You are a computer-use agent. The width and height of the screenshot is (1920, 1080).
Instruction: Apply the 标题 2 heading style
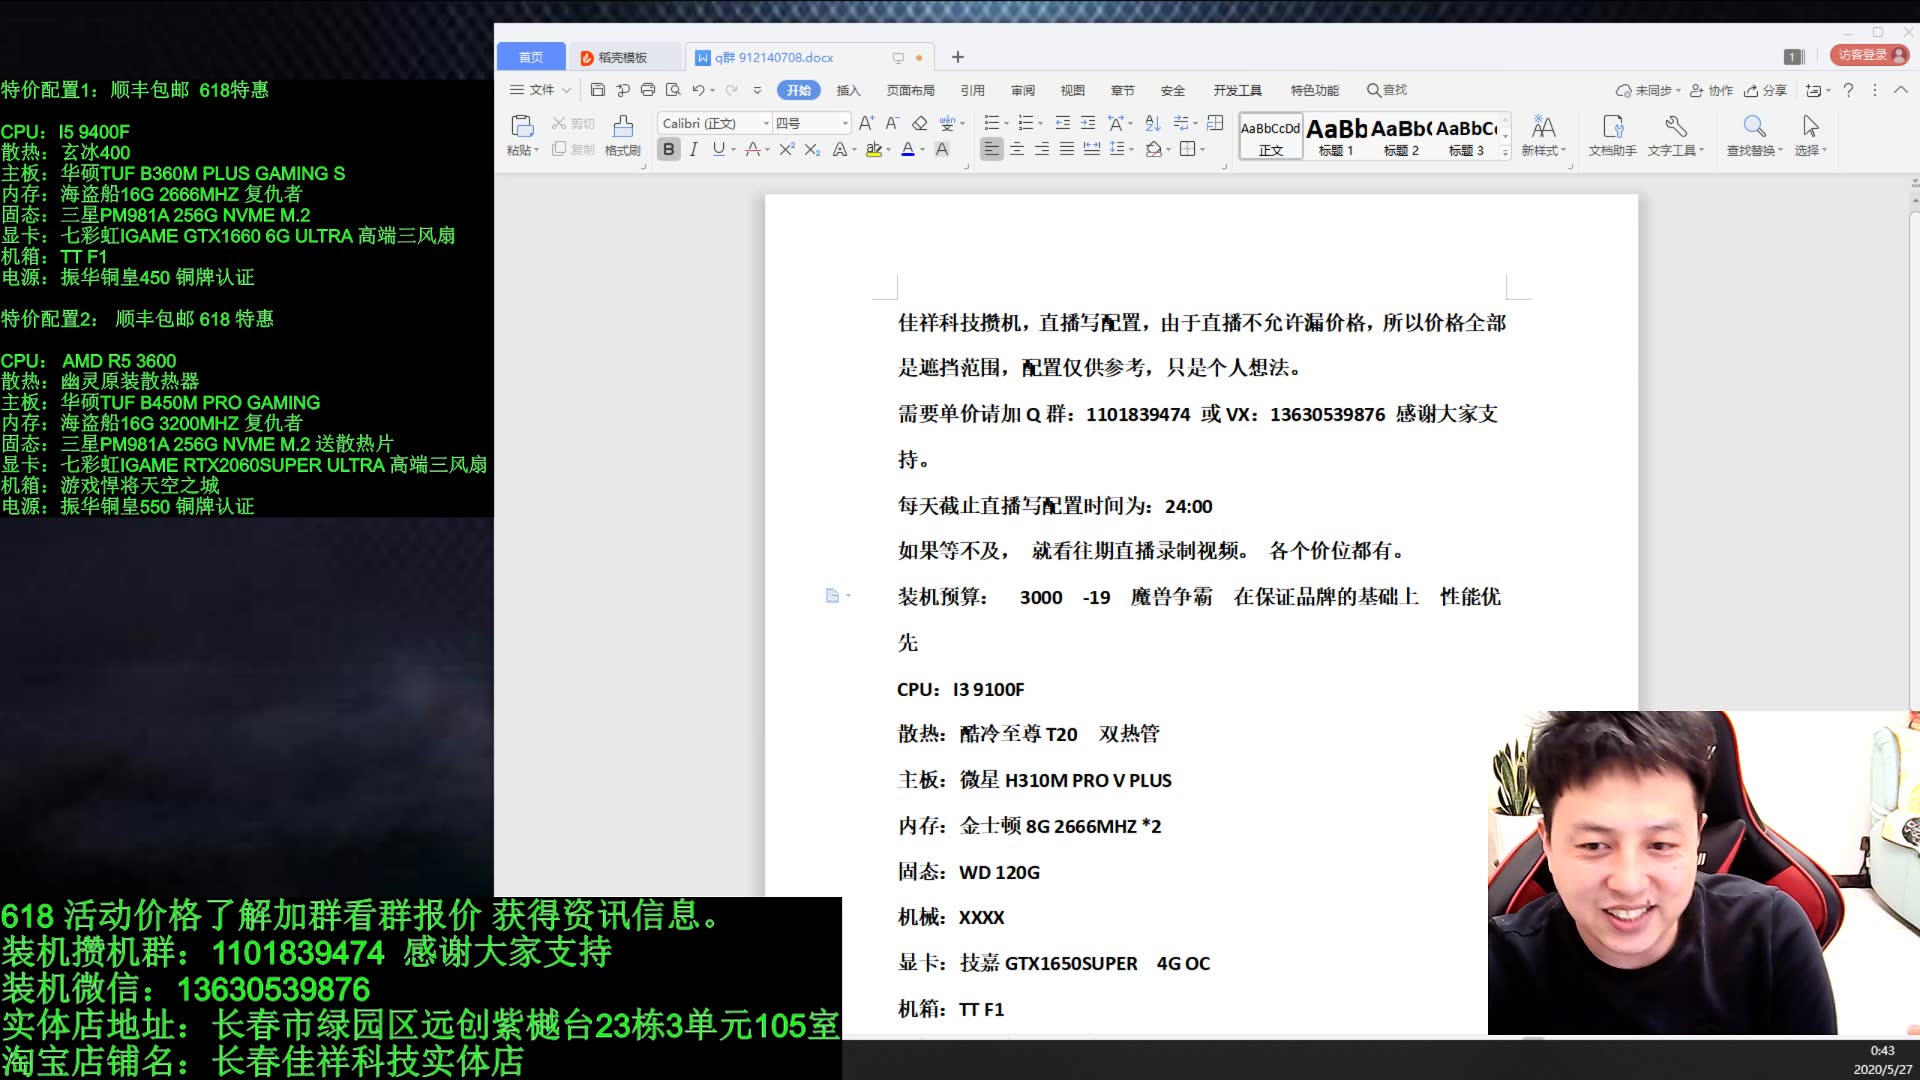(x=1401, y=136)
